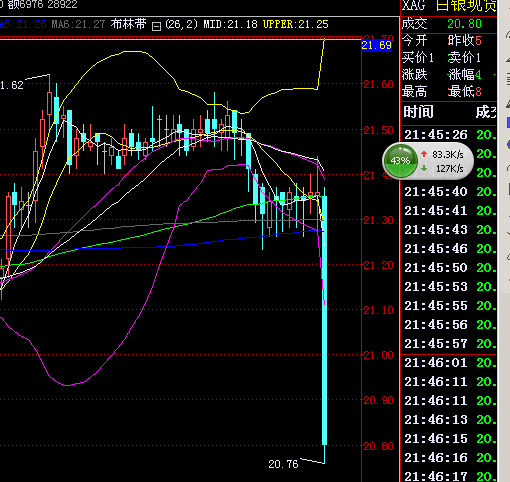Click the 21.00 price axis label

(x=378, y=355)
